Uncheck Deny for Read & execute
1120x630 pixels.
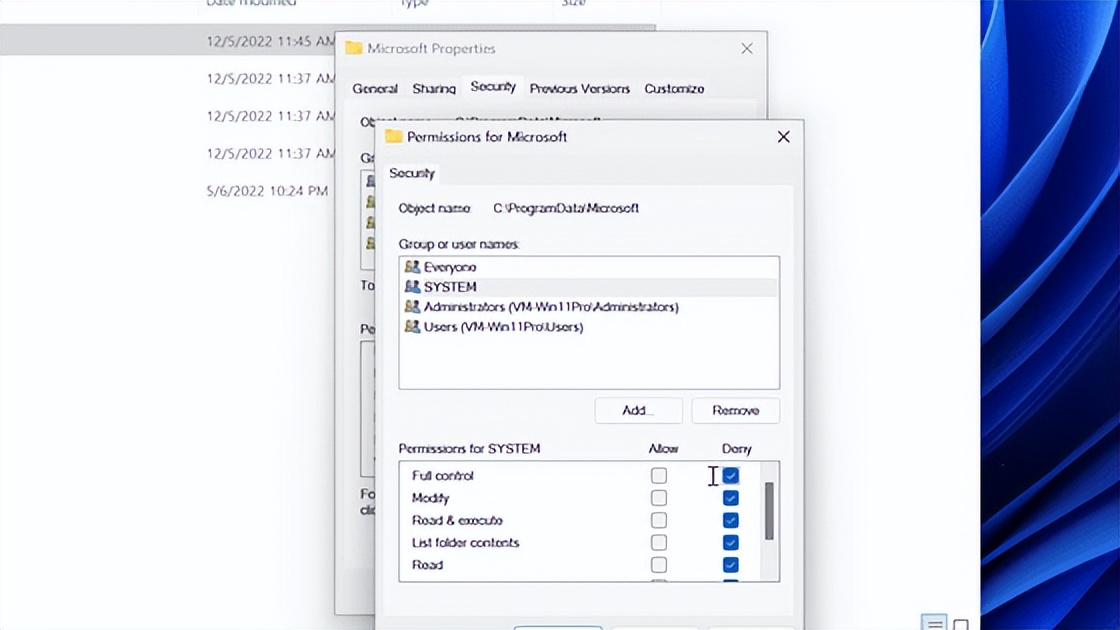(730, 520)
